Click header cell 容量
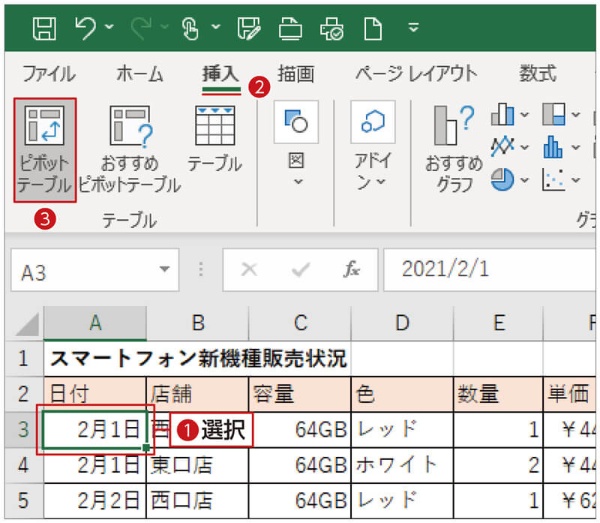 (300, 394)
